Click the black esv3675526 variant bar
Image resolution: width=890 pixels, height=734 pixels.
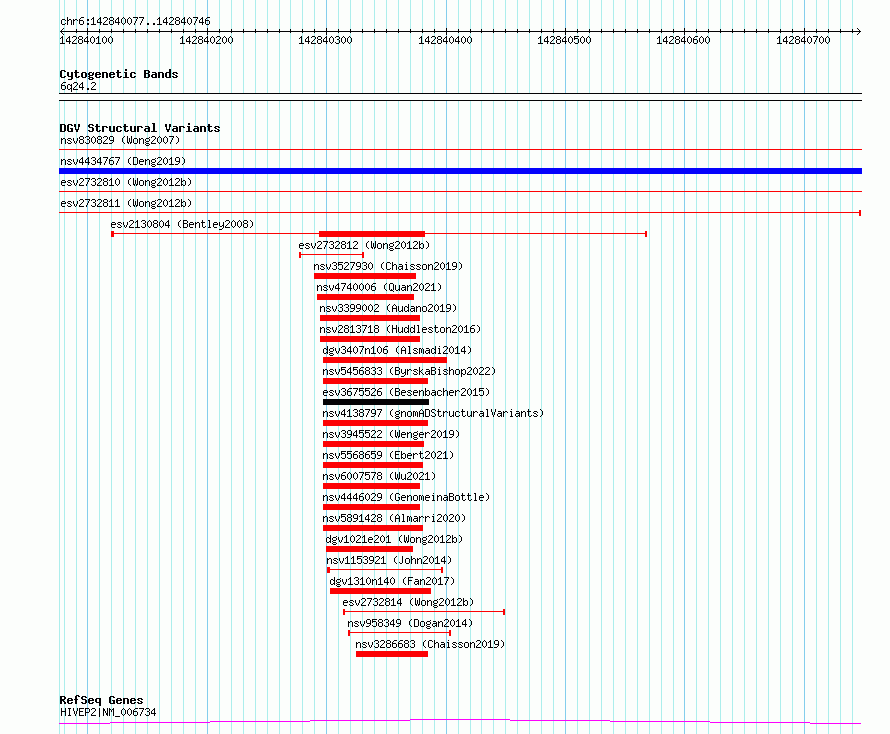click(376, 402)
